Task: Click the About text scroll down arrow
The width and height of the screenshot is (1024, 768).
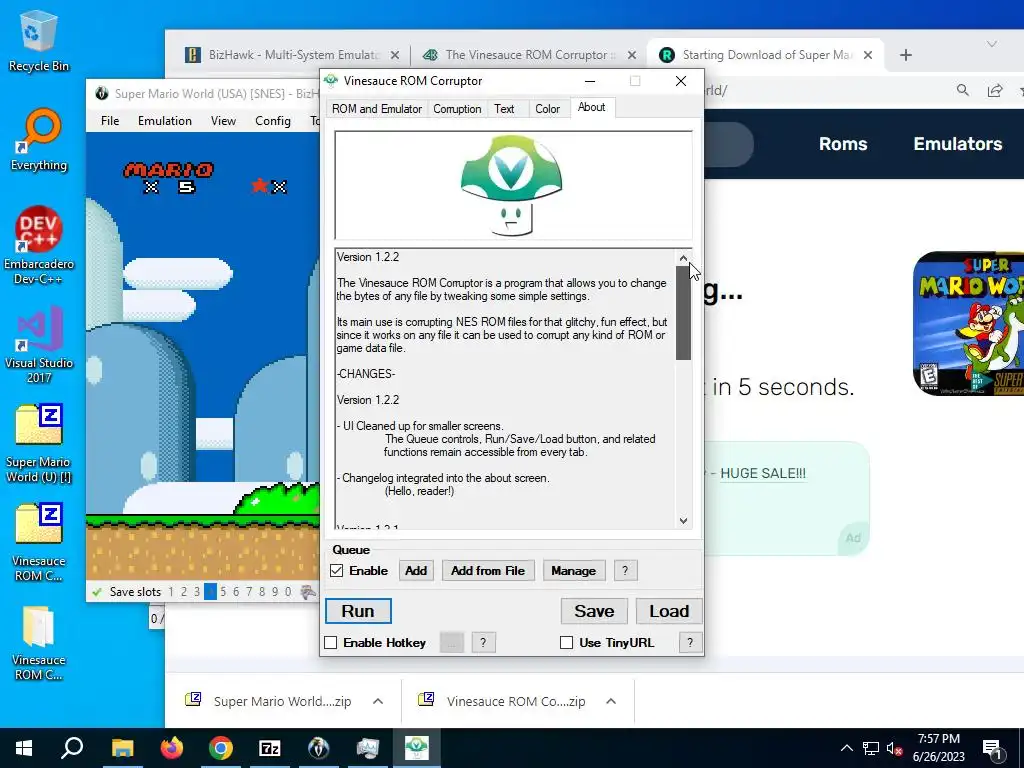Action: (683, 520)
